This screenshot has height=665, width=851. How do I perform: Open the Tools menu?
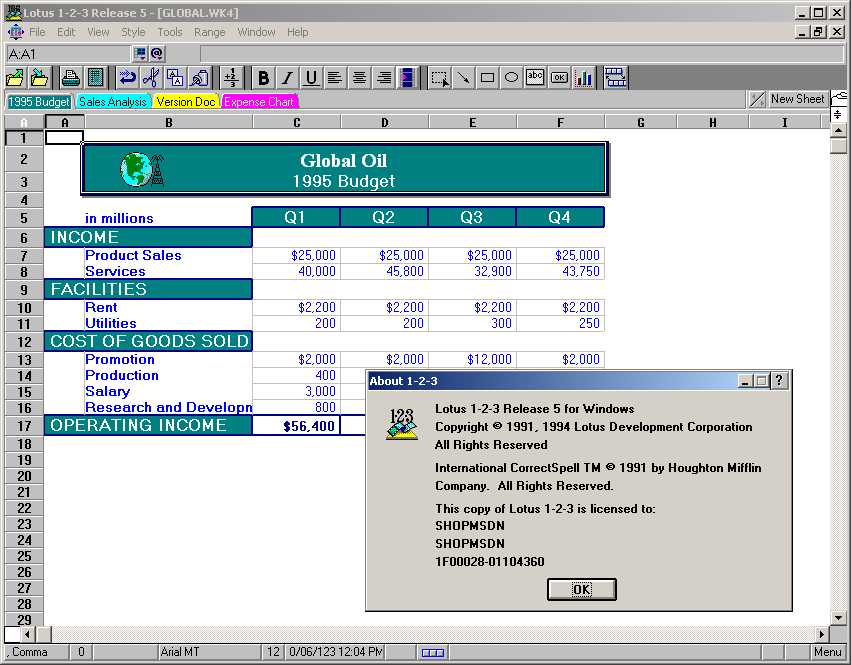tap(170, 32)
